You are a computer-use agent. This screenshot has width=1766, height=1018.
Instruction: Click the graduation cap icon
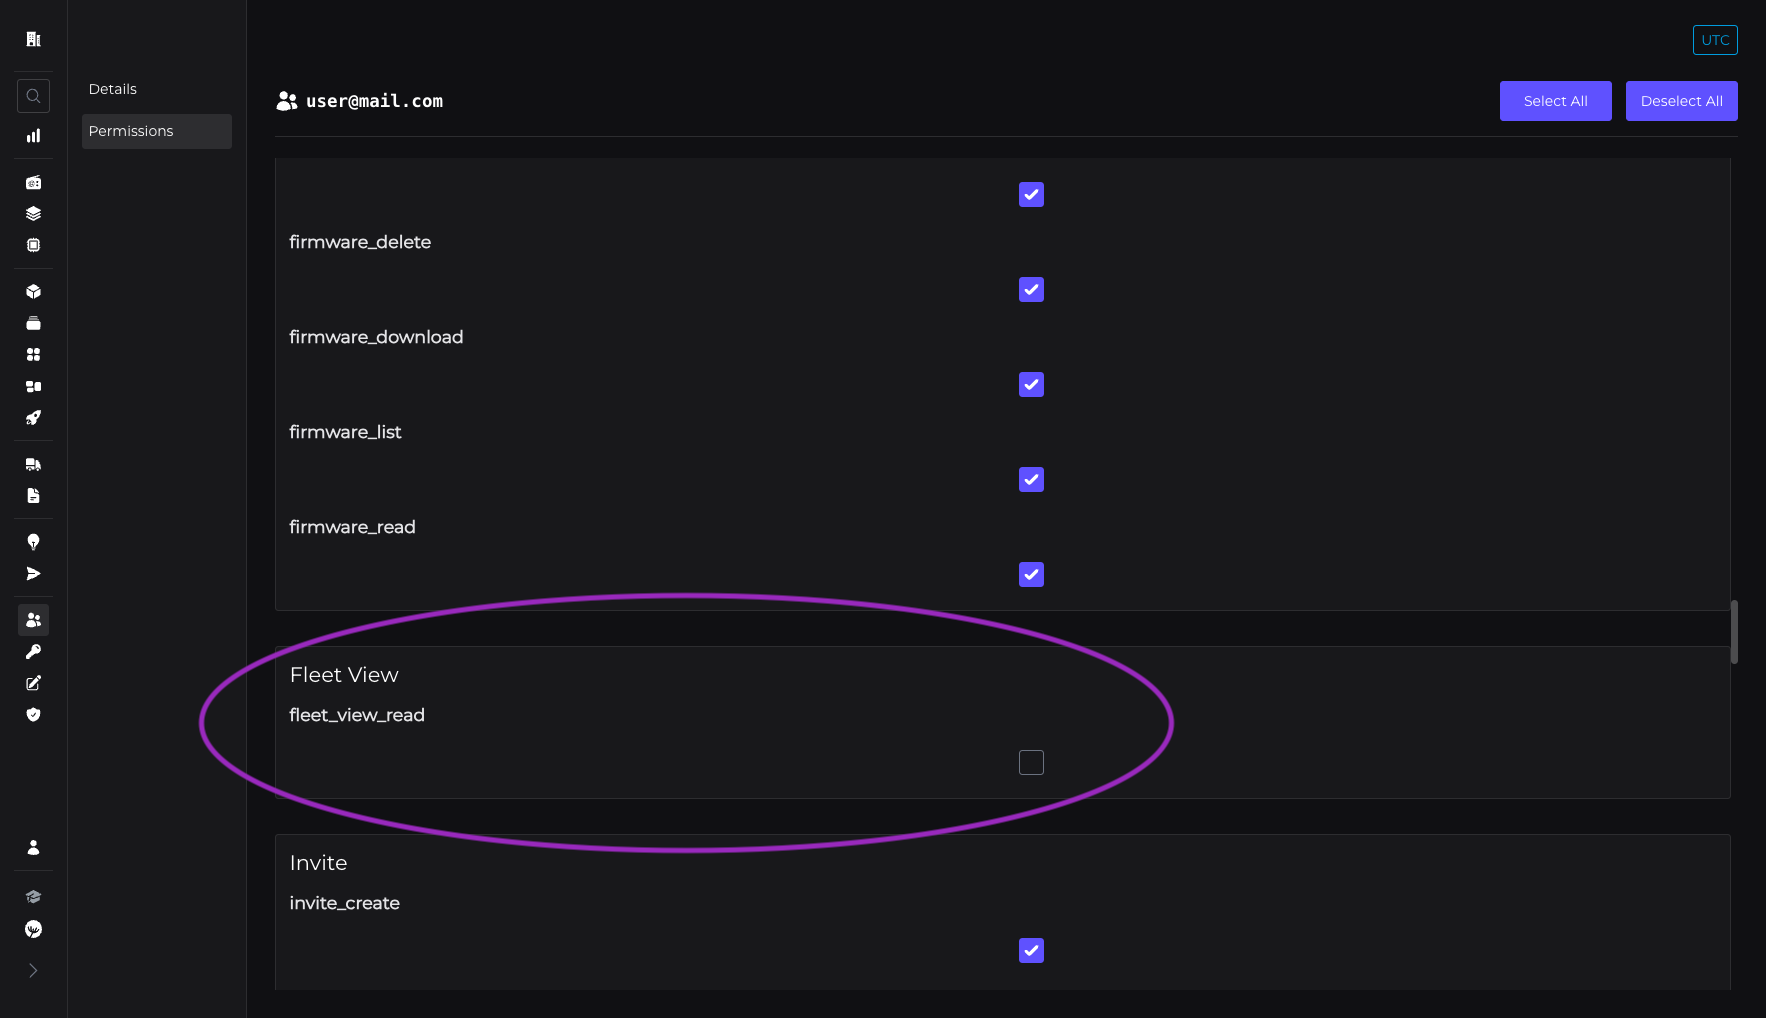(x=33, y=897)
